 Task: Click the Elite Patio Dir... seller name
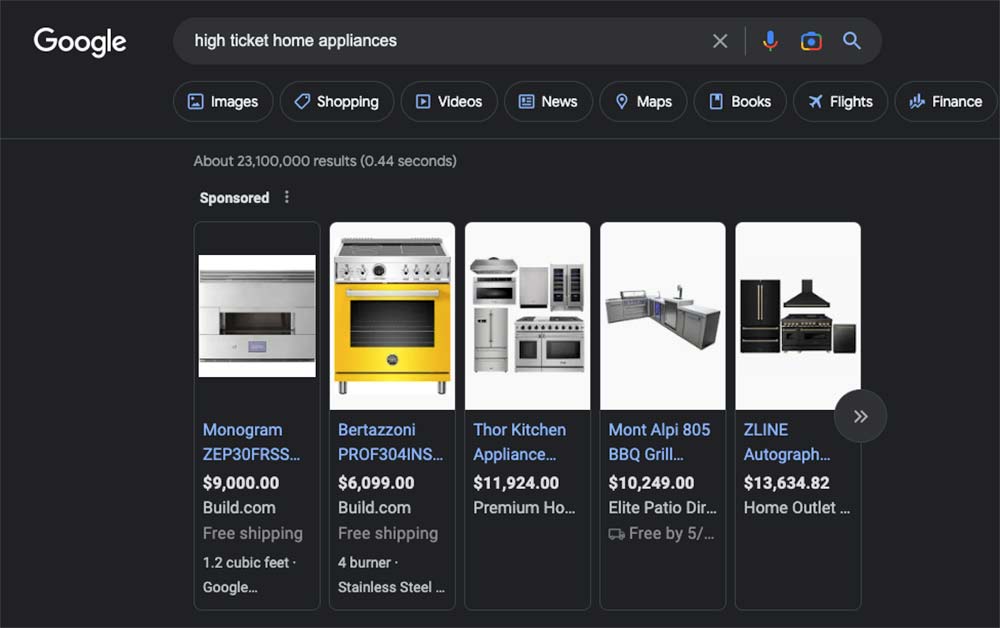pos(663,508)
